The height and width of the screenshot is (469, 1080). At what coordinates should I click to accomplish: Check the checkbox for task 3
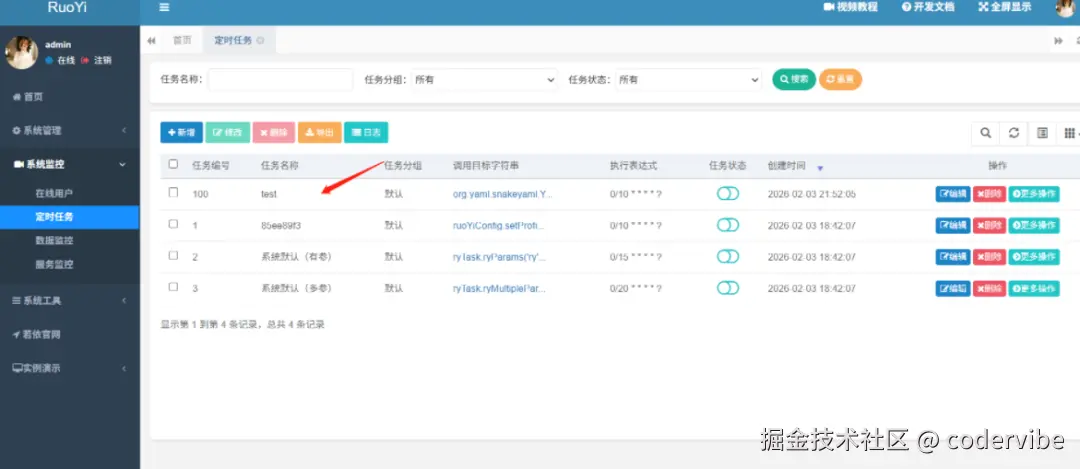(174, 287)
